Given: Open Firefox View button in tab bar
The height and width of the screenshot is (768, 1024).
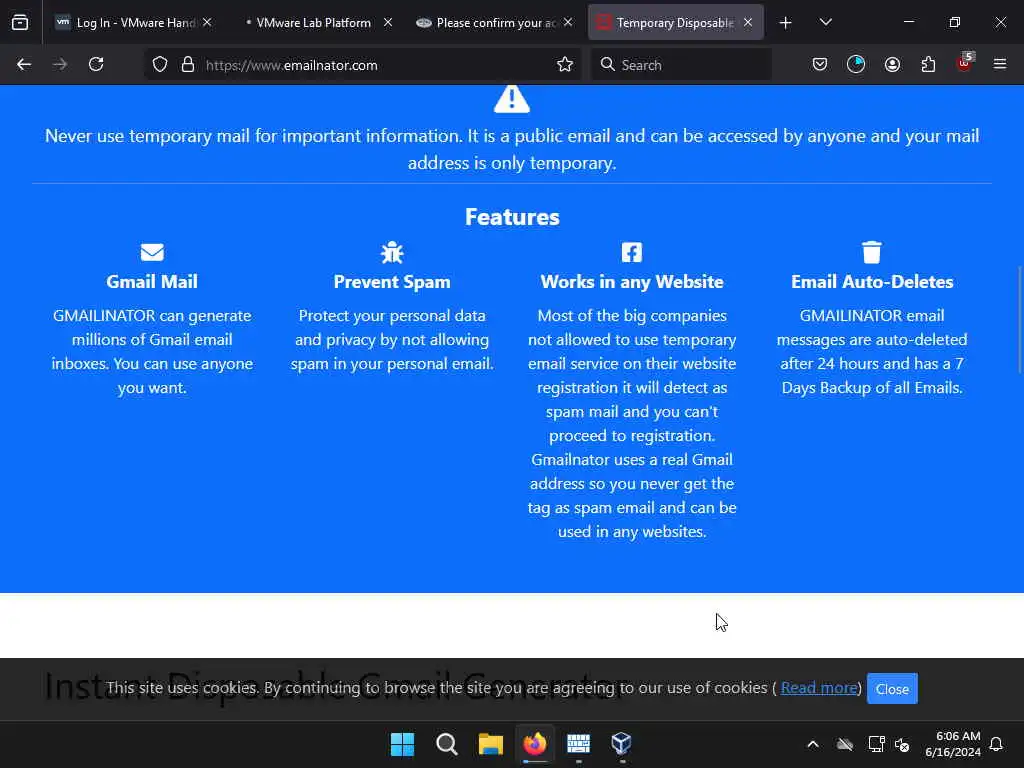Looking at the screenshot, I should (20, 22).
